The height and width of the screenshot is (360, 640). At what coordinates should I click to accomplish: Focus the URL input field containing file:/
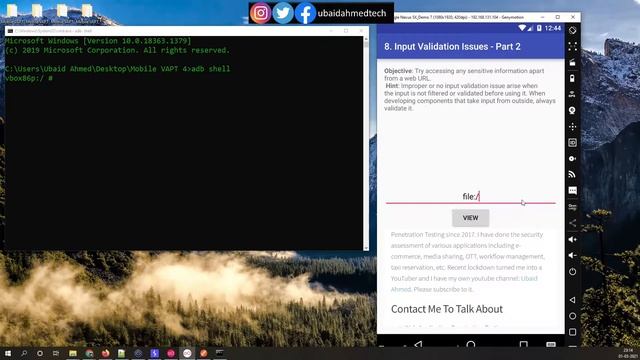(x=471, y=196)
